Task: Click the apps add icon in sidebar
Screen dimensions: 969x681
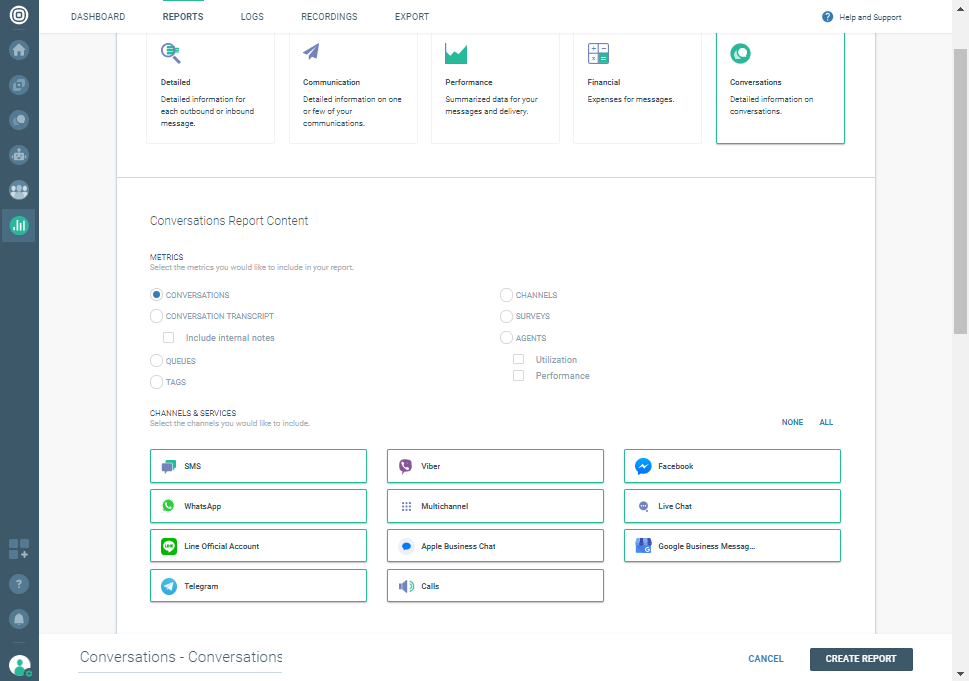Action: (19, 548)
